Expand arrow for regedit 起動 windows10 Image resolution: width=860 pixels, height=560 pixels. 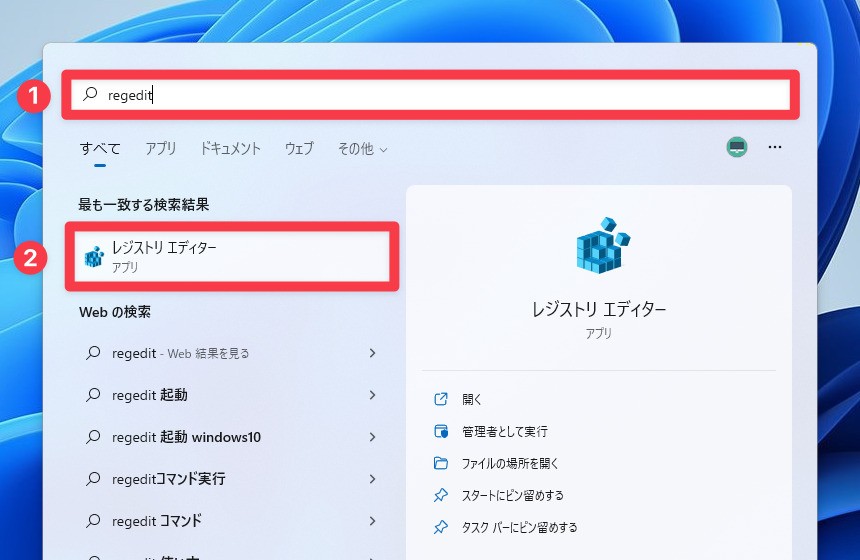(372, 437)
